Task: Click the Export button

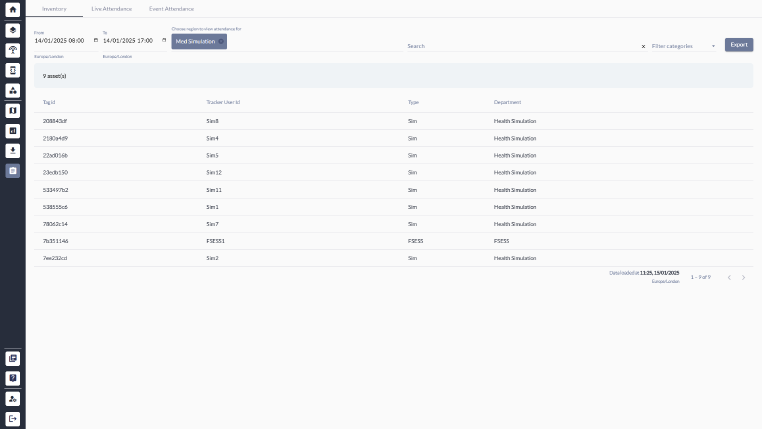Action: pos(738,45)
